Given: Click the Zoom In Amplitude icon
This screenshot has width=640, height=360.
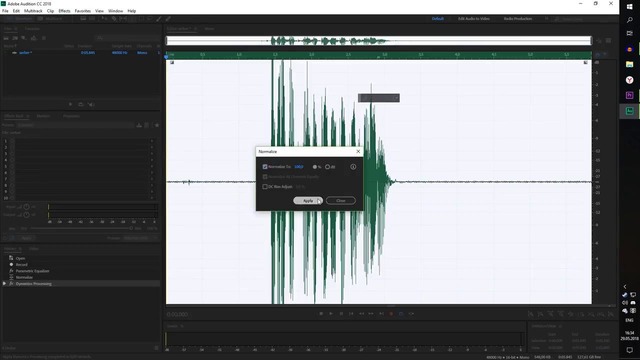Looking at the screenshot, I should tap(531, 314).
